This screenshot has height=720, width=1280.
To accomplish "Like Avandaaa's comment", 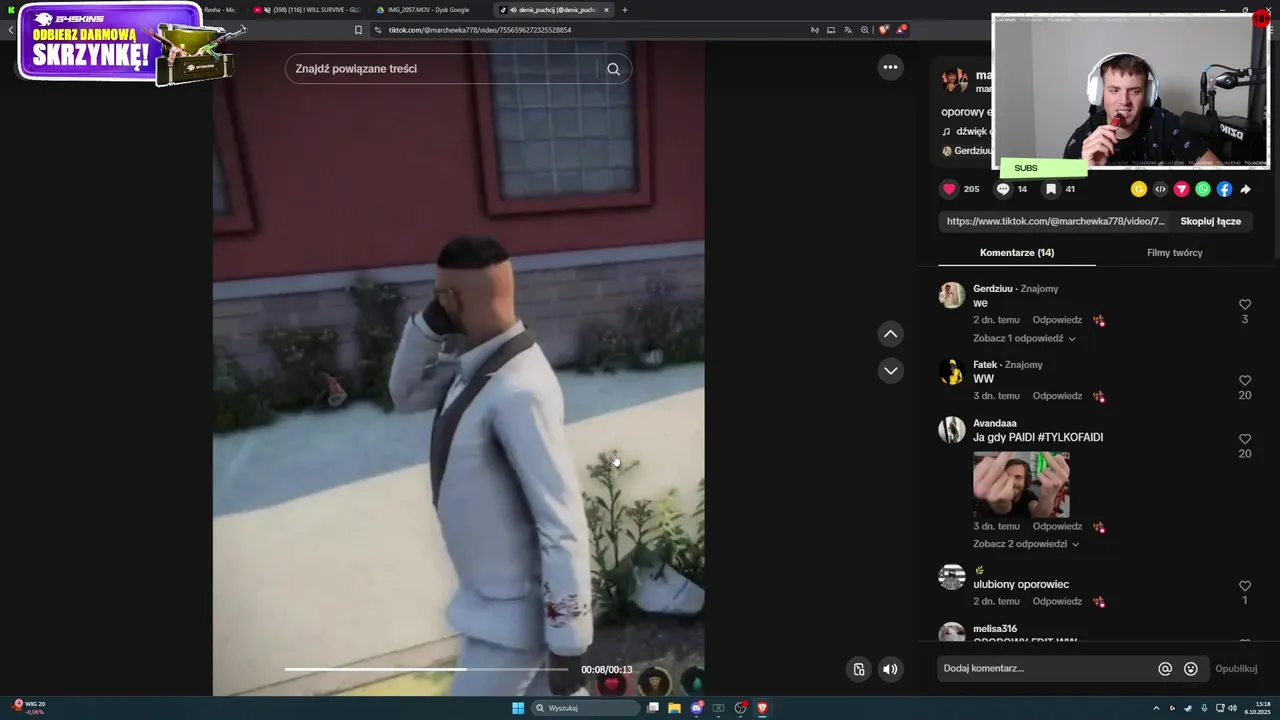I will point(1245,439).
